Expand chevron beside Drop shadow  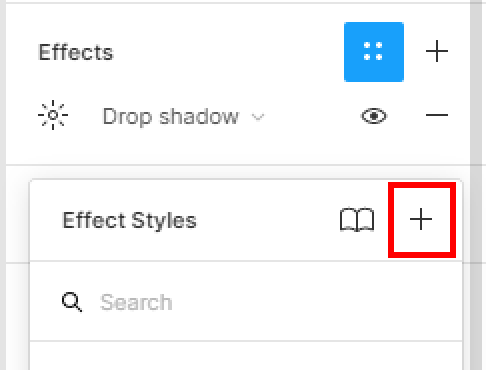[x=258, y=117]
